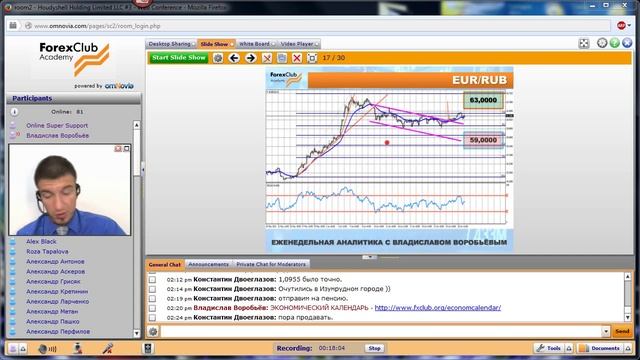Click the omnovia.com URL in address bar
Screen dimensions: 640x360
[97, 26]
